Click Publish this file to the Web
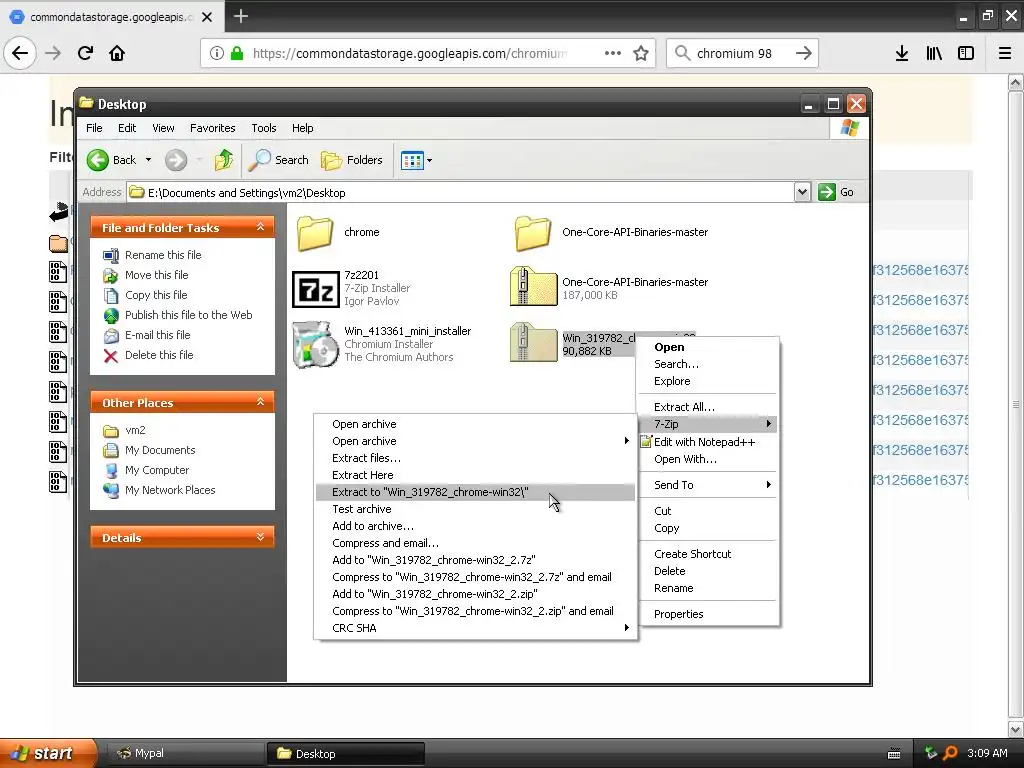 coord(188,315)
